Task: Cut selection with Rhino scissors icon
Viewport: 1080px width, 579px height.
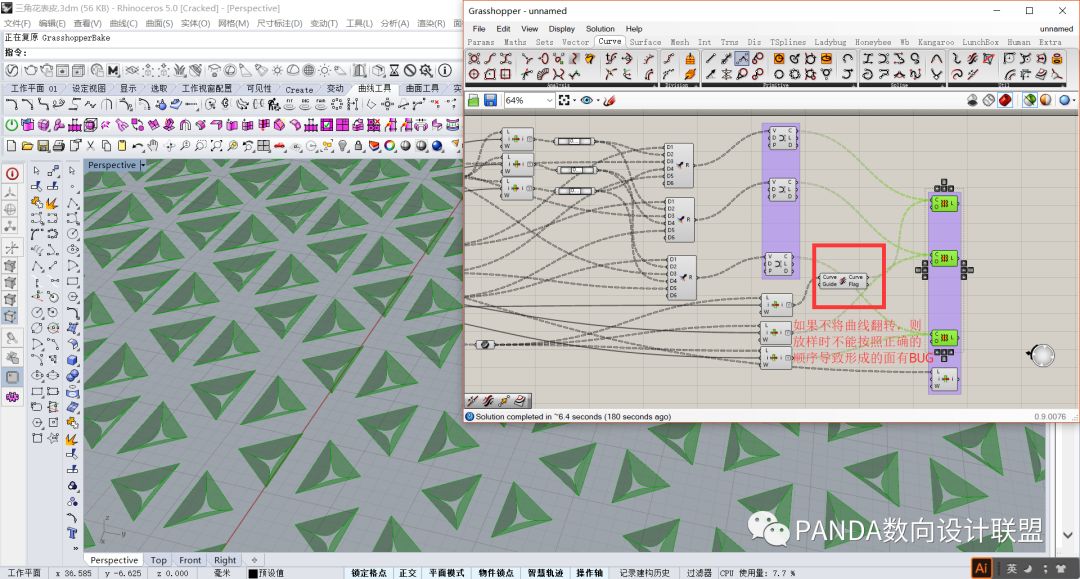Action: 90,146
